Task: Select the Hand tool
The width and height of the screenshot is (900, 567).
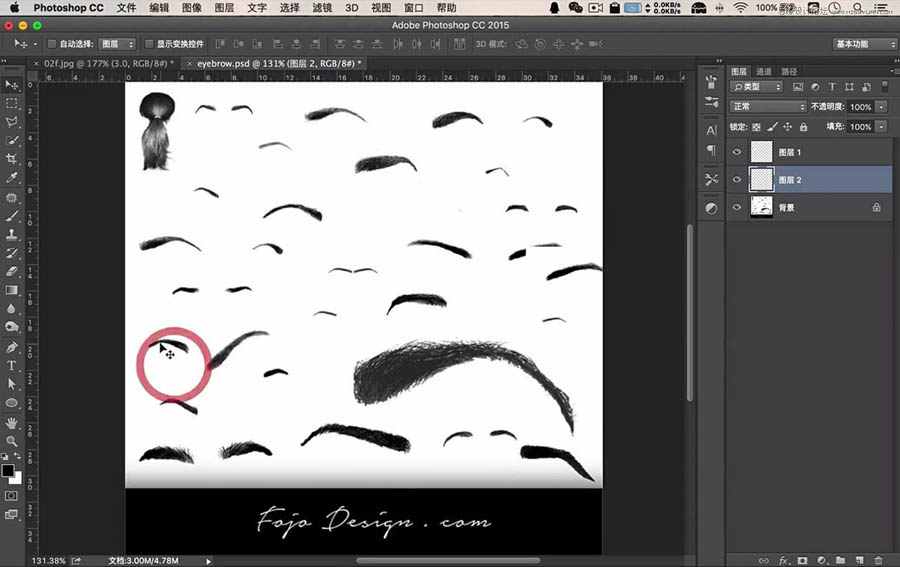Action: tap(11, 423)
